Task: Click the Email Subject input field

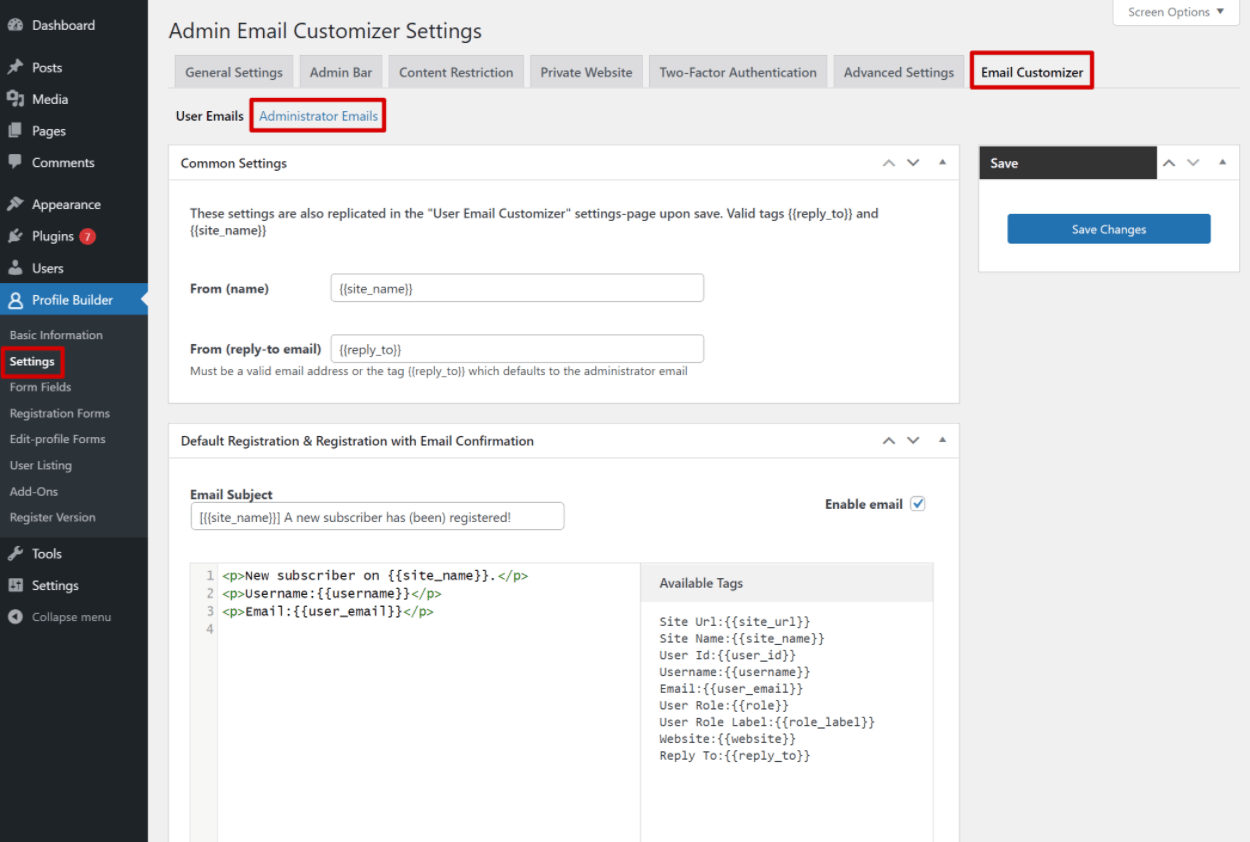Action: tap(377, 516)
